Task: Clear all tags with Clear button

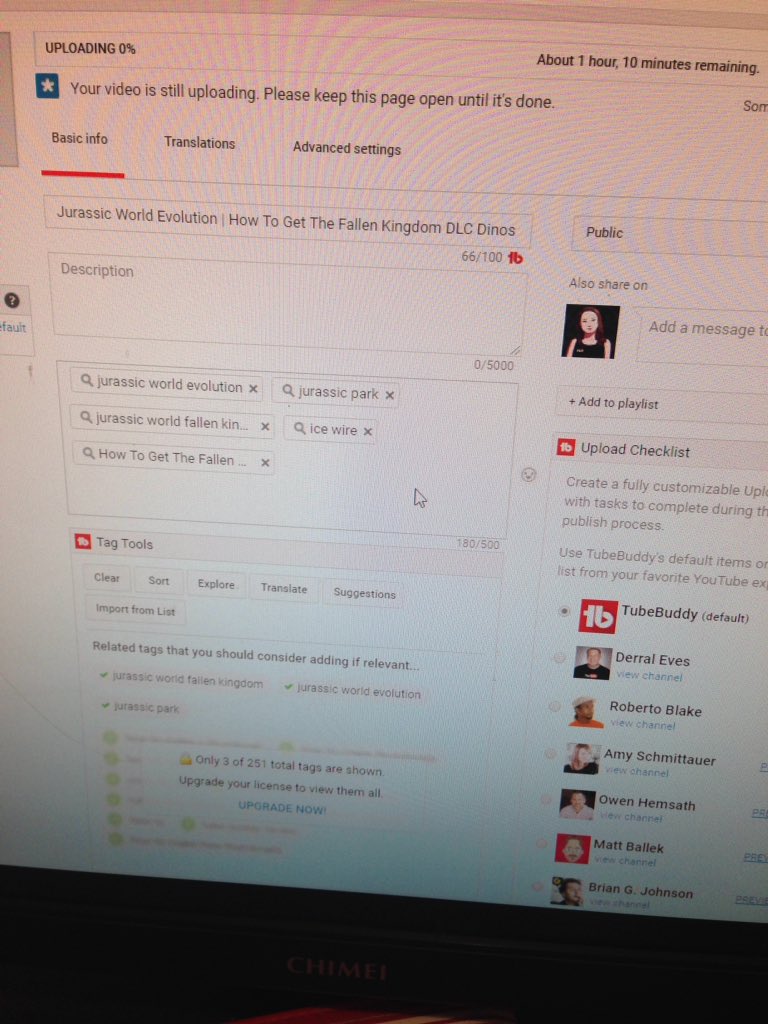Action: point(106,578)
